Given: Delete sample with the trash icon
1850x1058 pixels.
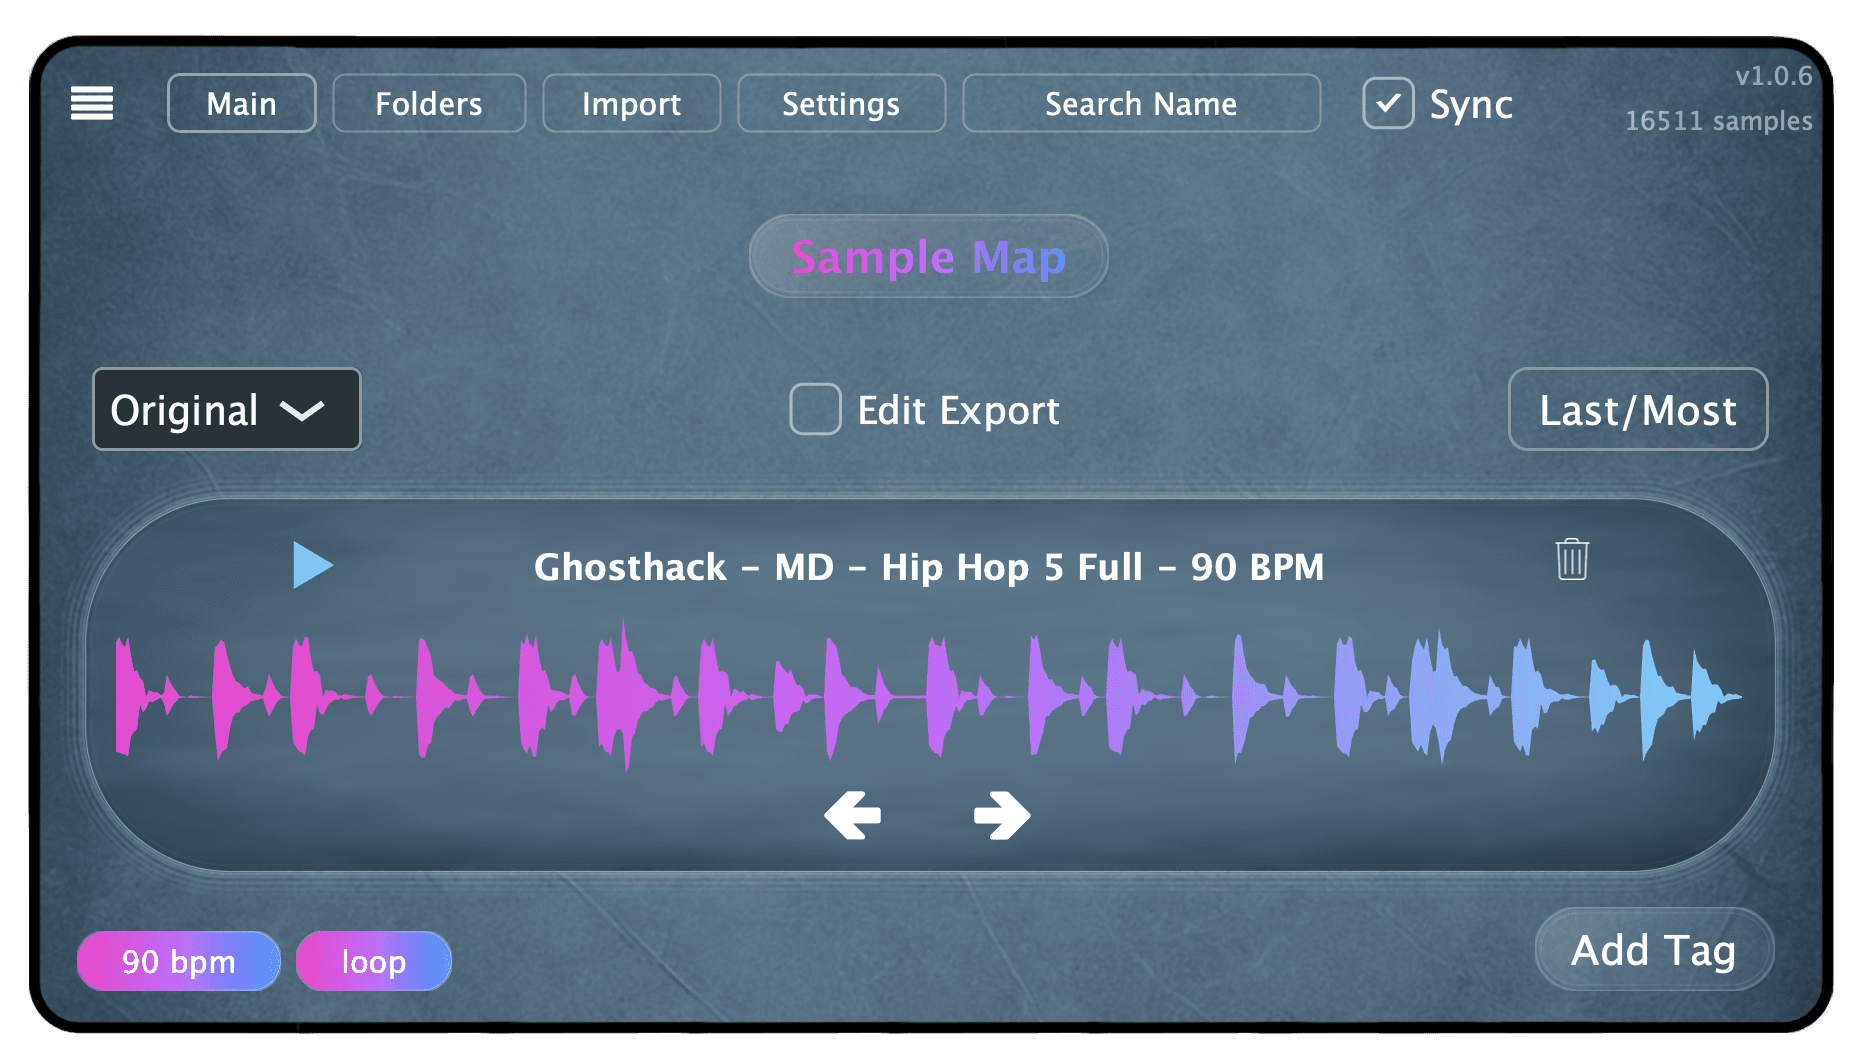Looking at the screenshot, I should point(1571,559).
